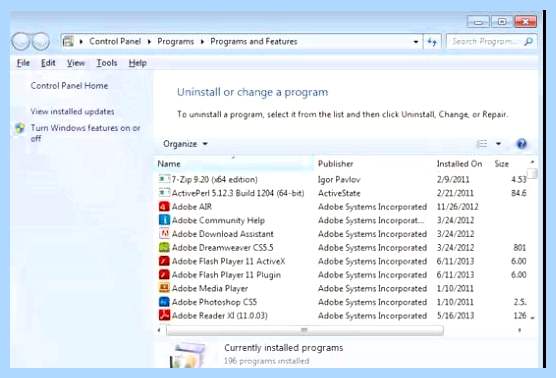Click the 7-Zip 9.20 program icon
This screenshot has height=378, width=556.
pos(164,179)
